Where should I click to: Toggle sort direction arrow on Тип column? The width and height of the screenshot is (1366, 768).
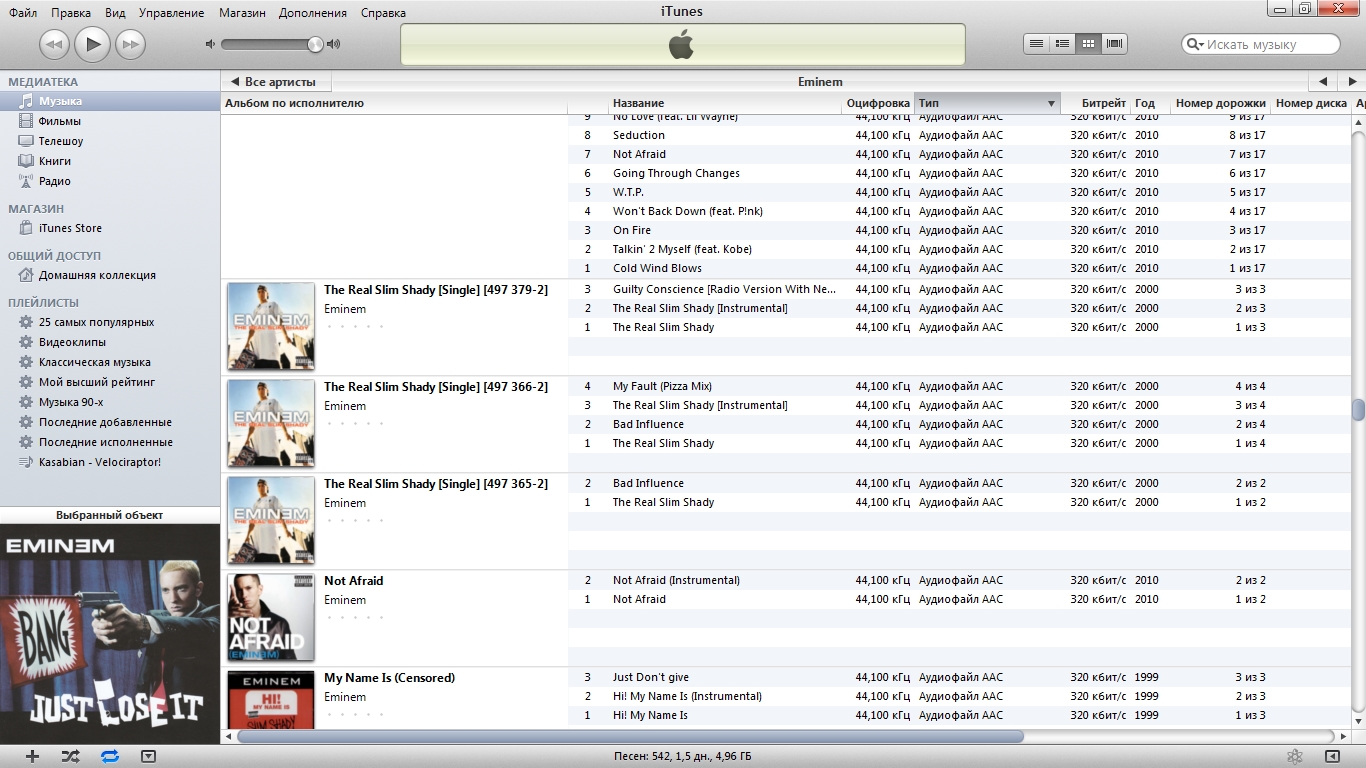pos(1051,104)
